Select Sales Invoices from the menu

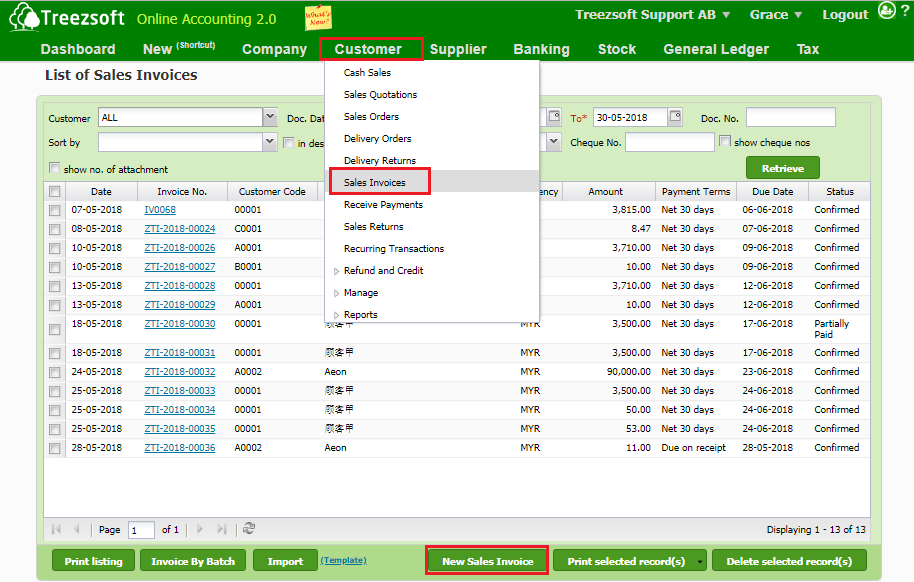tap(374, 183)
